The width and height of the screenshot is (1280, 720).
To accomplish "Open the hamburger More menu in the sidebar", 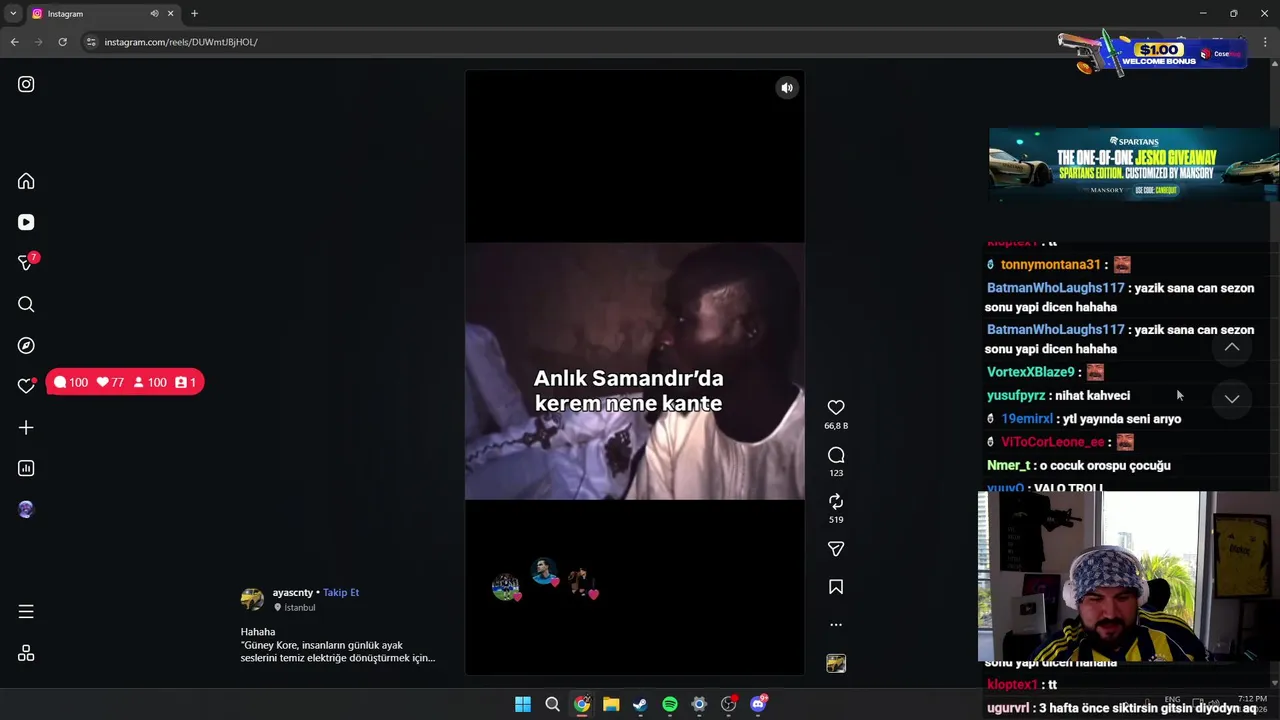I will (26, 611).
